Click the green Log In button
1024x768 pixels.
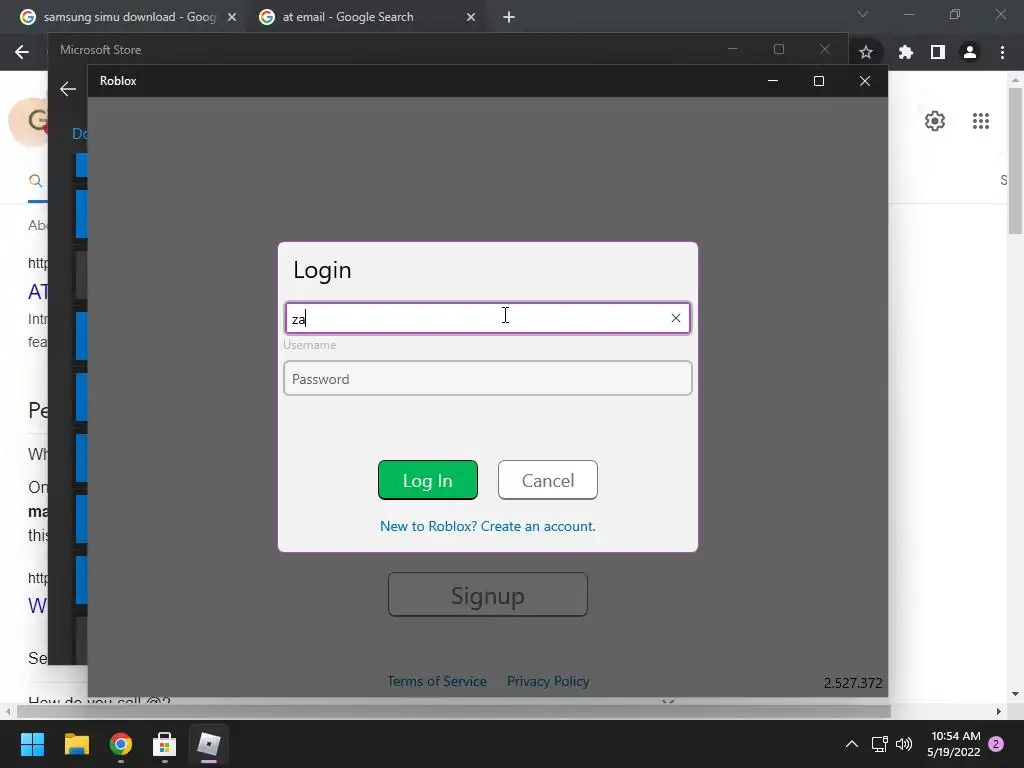point(428,480)
